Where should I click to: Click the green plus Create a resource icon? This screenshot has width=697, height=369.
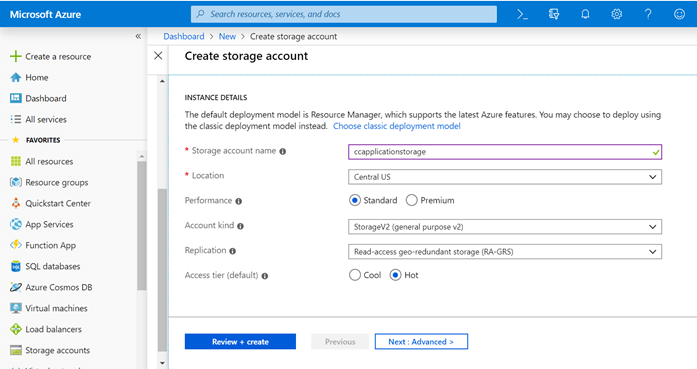point(16,56)
